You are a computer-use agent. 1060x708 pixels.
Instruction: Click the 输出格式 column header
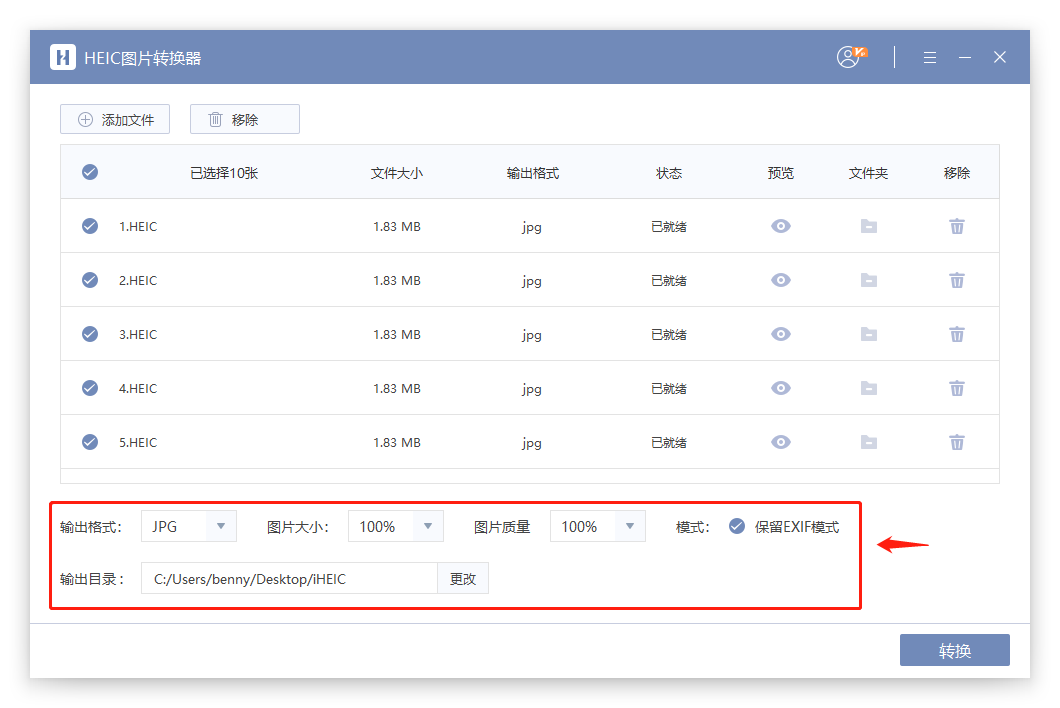pos(533,173)
